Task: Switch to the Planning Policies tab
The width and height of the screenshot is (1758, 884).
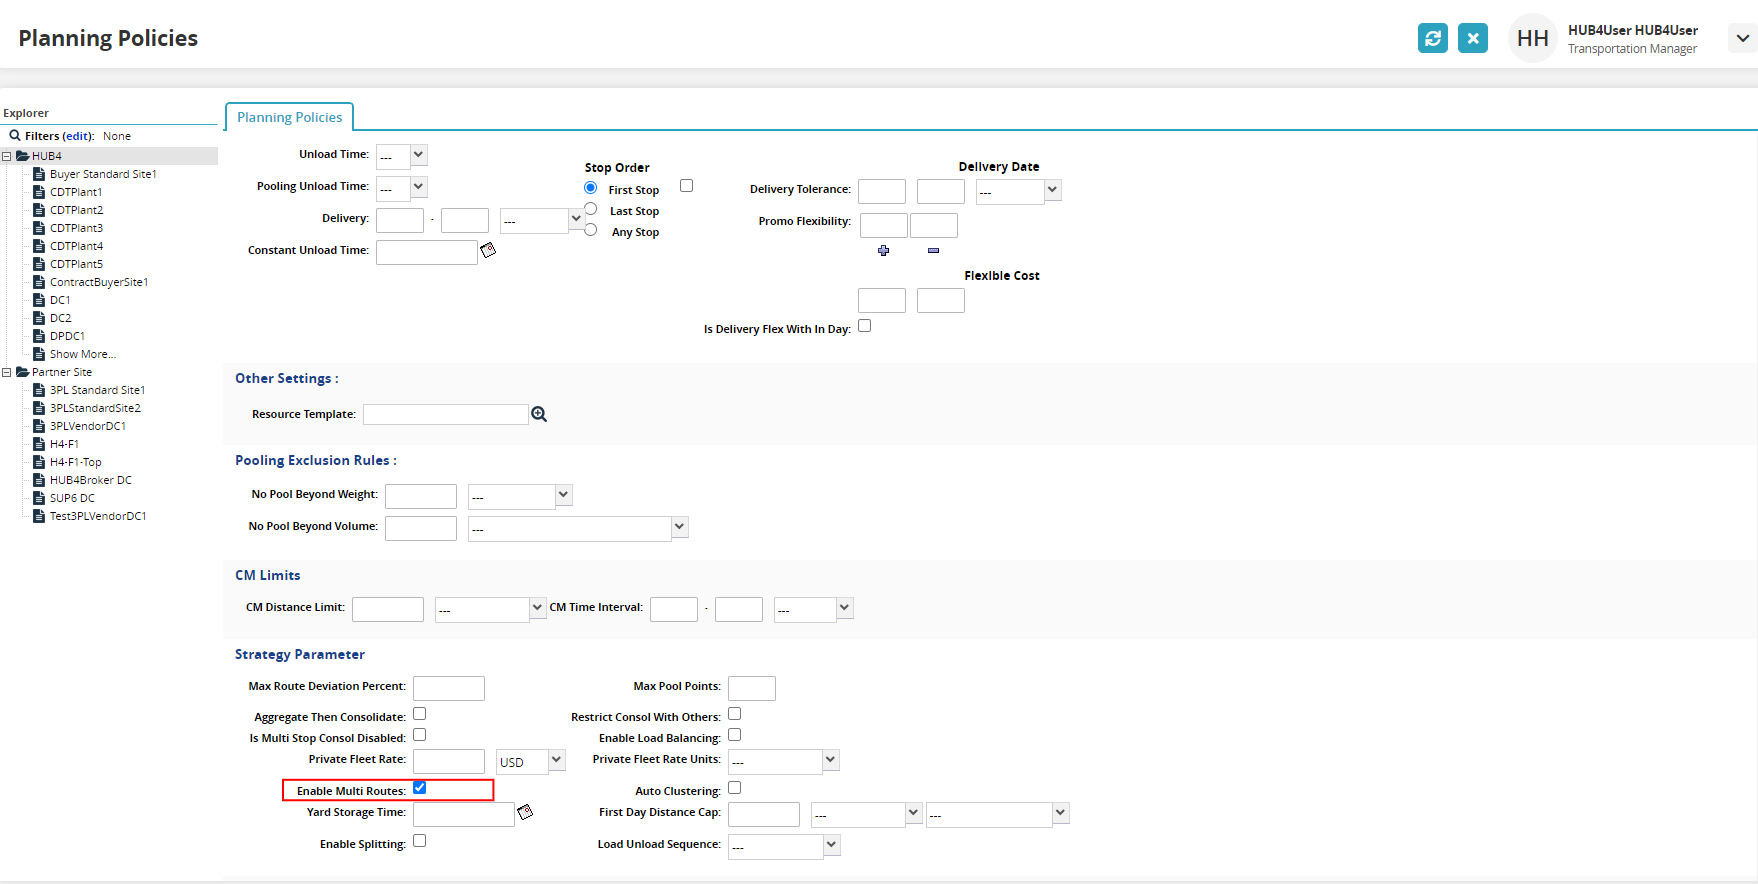Action: click(x=289, y=117)
